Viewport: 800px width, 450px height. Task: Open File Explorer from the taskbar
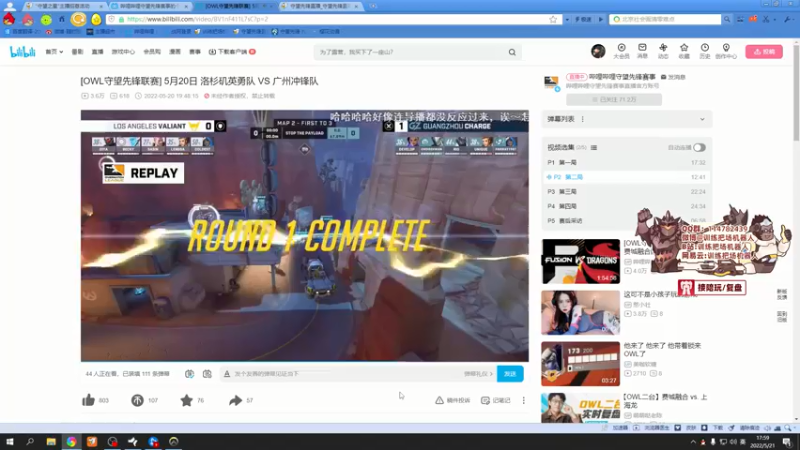click(51, 441)
